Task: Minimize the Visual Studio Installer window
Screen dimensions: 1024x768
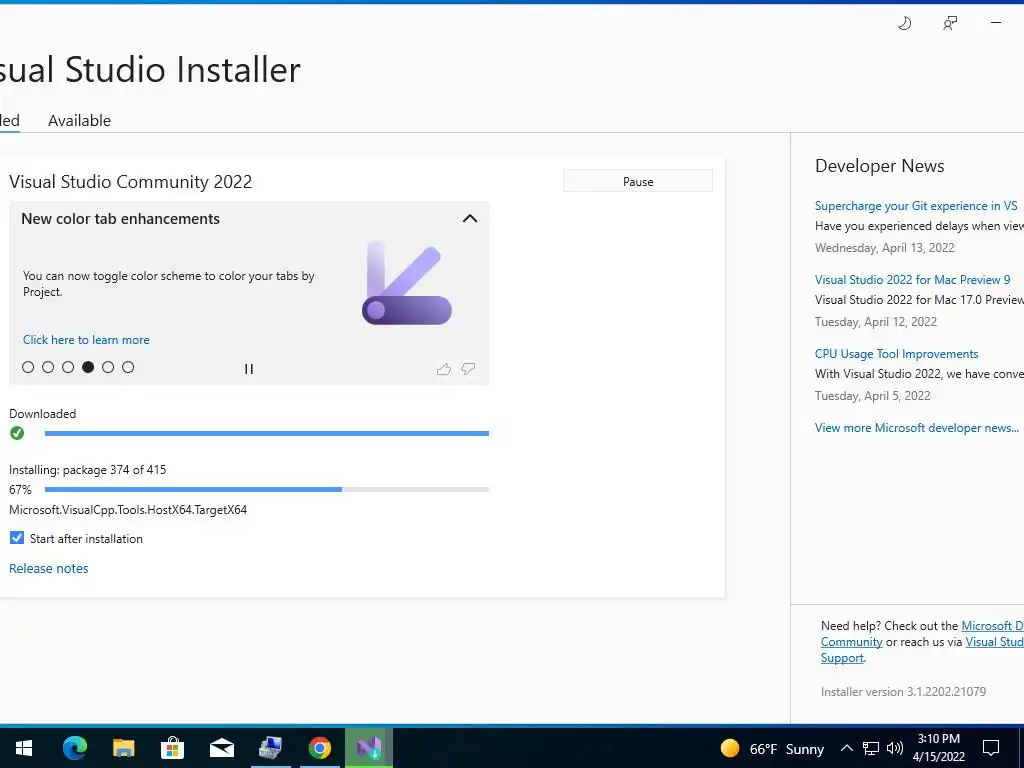Action: 996,23
